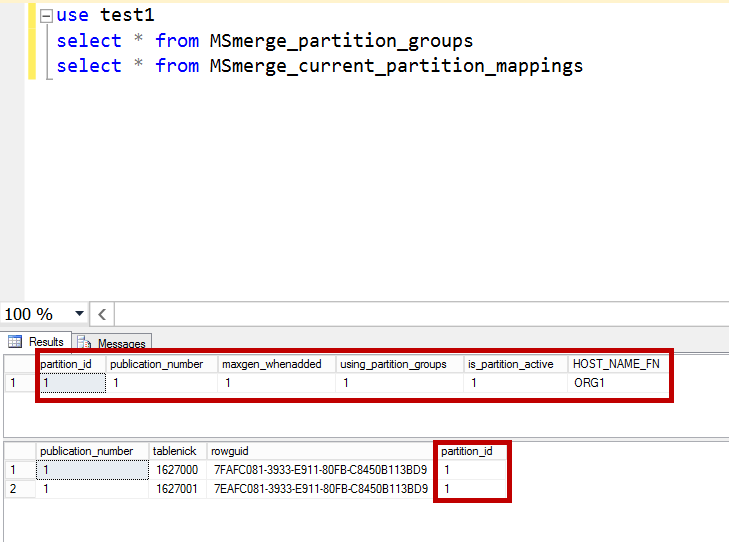
Task: Click the 1627000 tablenick cell
Action: coord(176,470)
